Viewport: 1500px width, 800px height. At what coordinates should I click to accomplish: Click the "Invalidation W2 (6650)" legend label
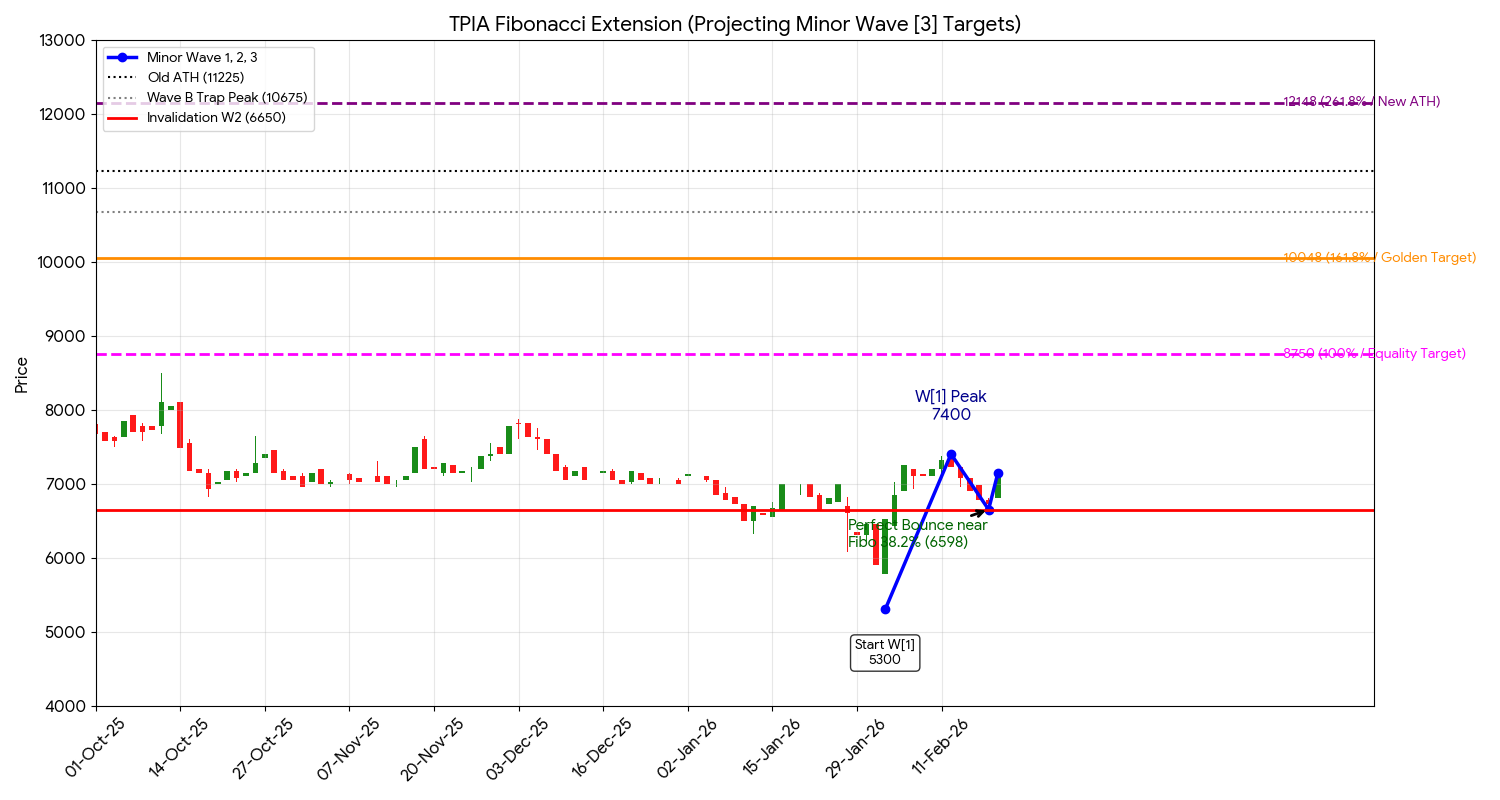217,117
